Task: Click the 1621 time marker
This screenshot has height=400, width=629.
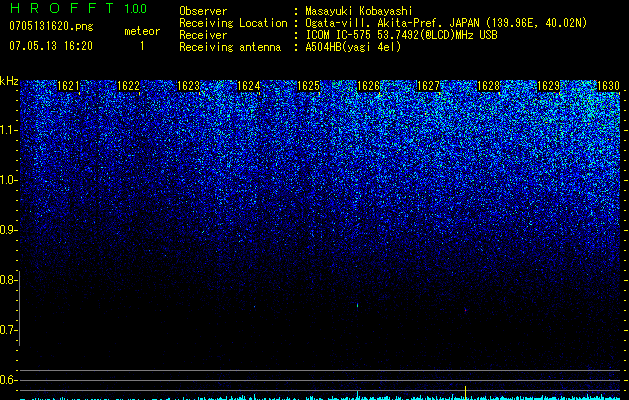Action: [x=68, y=86]
